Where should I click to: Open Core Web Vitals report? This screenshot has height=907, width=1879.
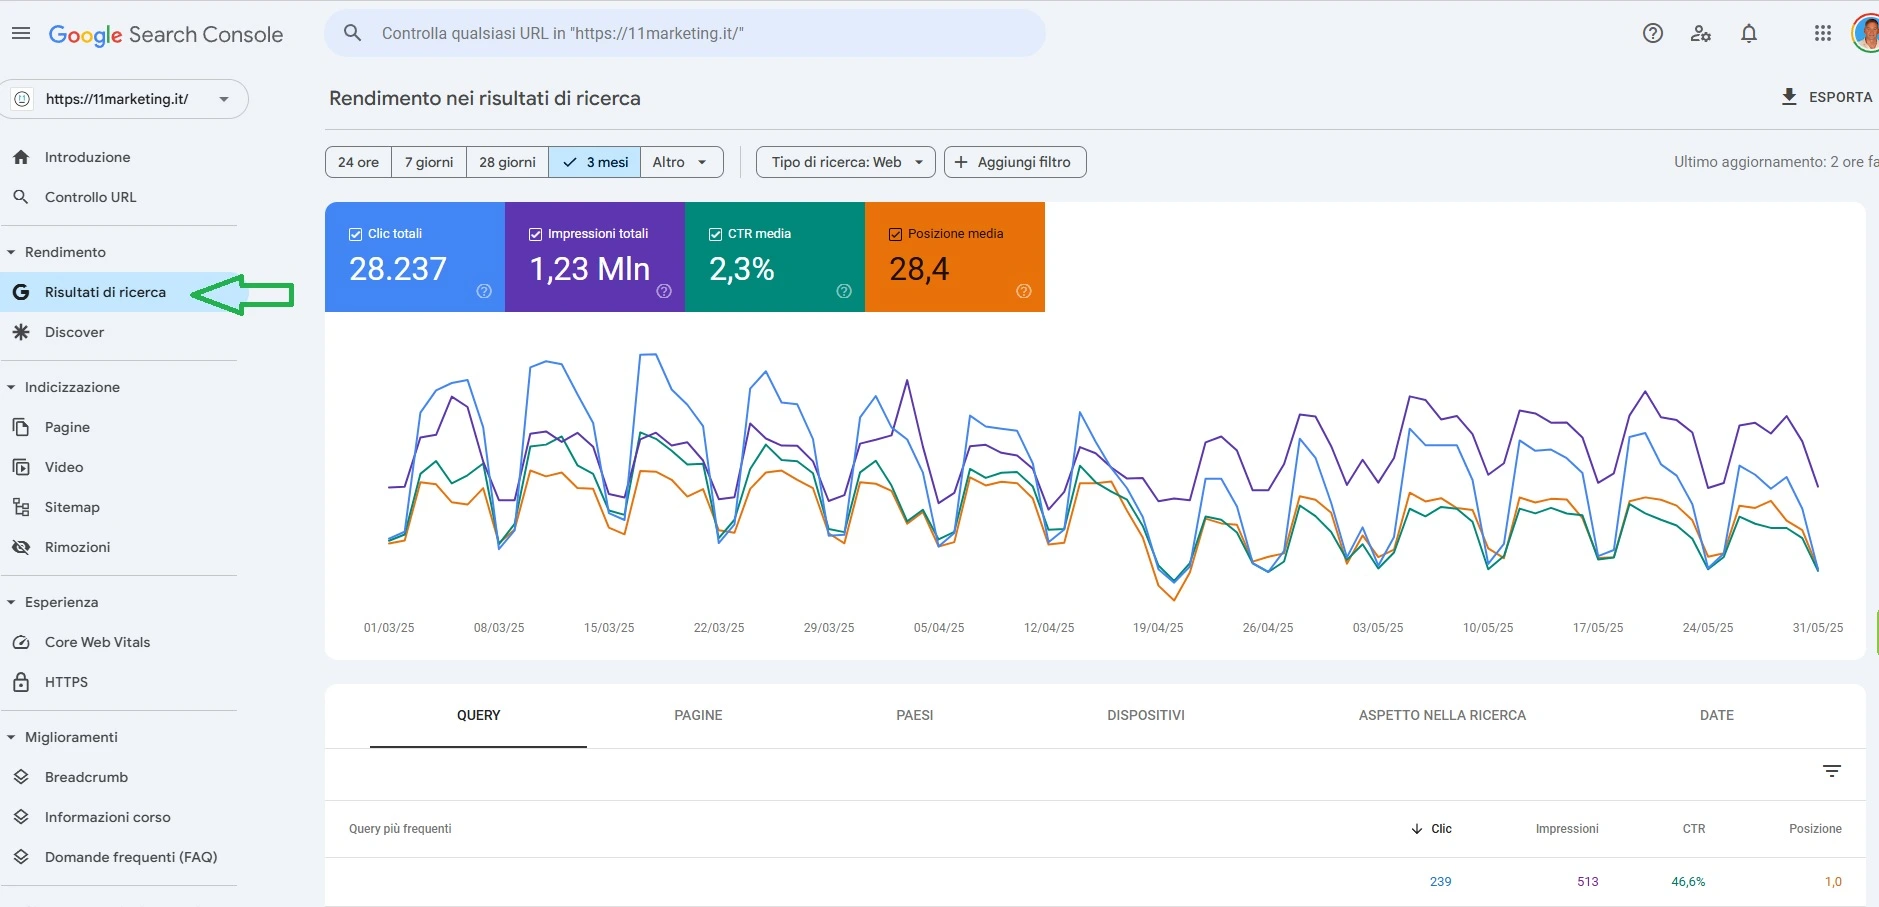coord(97,642)
